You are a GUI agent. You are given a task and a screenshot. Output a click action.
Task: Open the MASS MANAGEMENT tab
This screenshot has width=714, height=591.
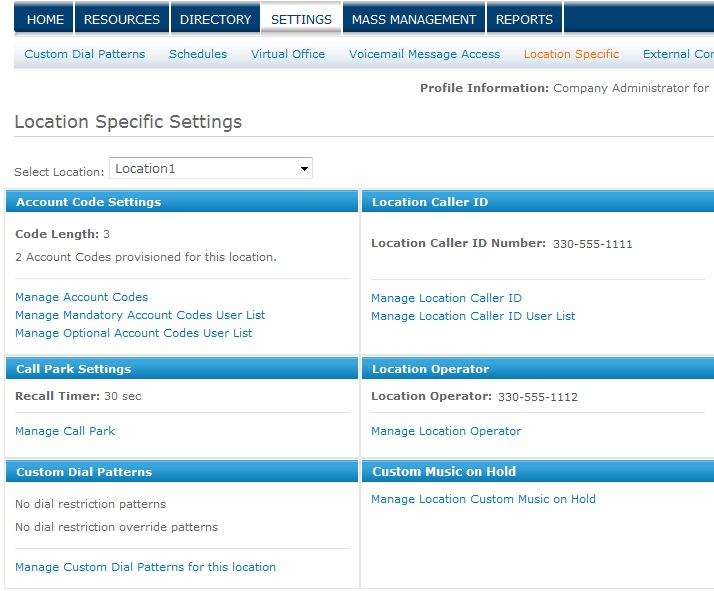point(414,19)
